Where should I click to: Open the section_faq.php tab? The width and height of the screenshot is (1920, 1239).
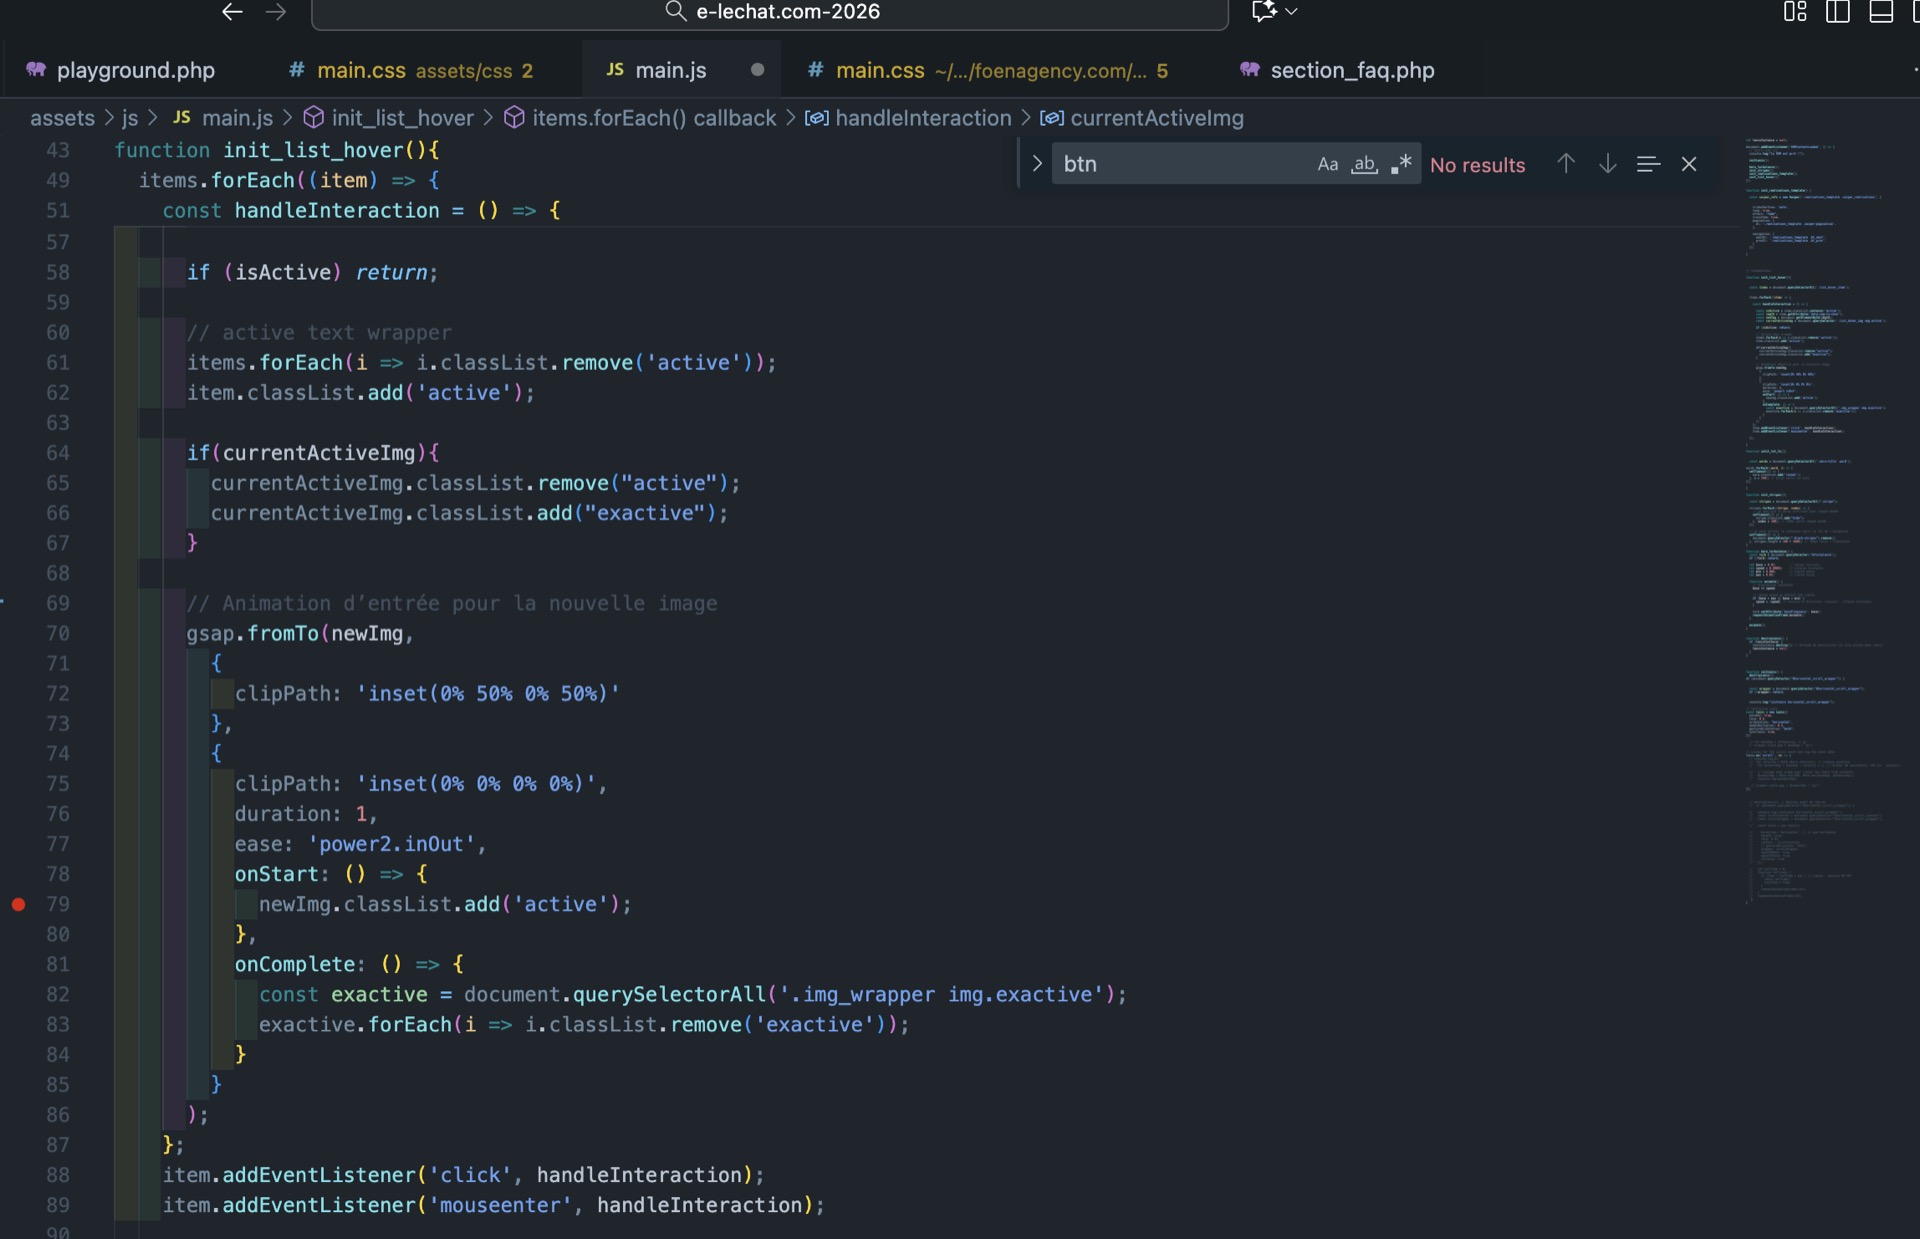[x=1351, y=70]
